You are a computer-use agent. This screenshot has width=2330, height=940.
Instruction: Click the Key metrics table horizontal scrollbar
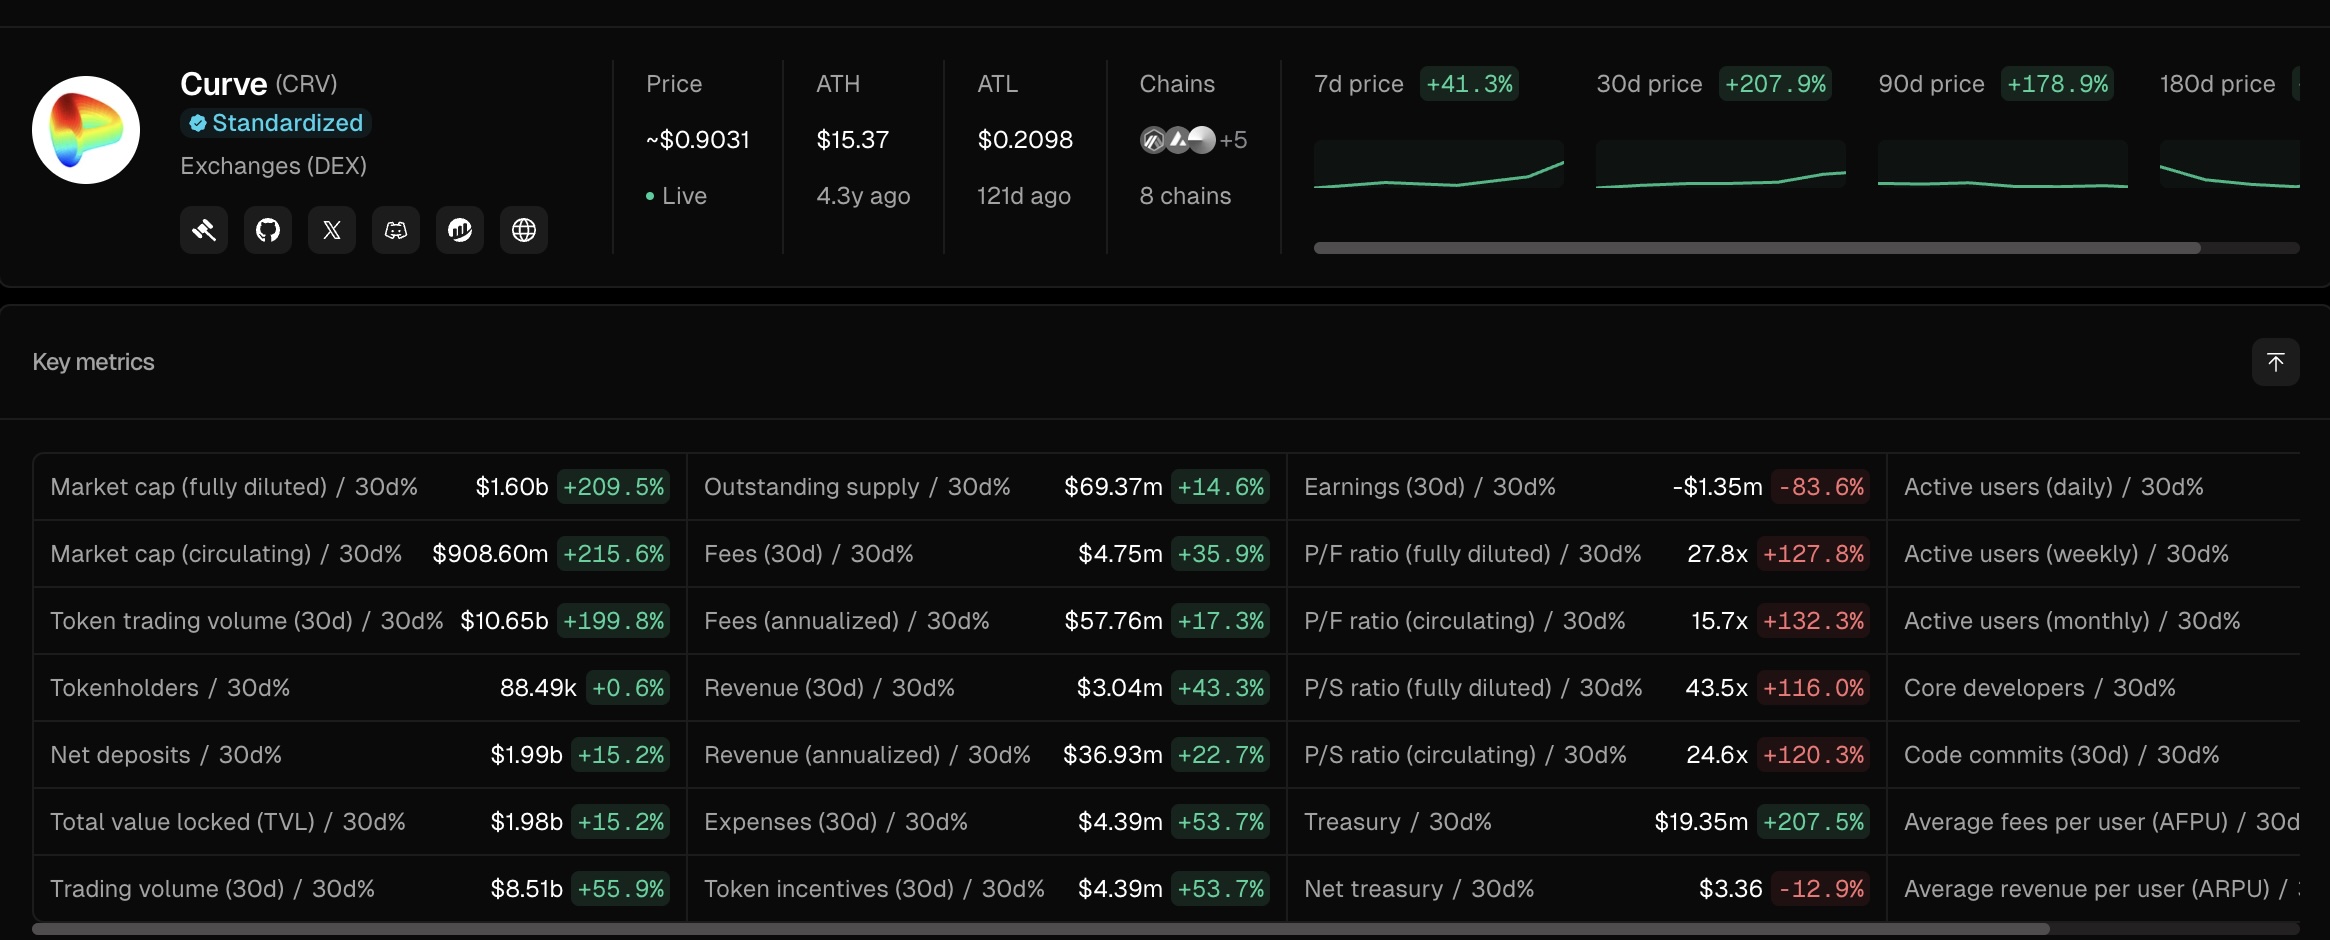pos(1041,929)
